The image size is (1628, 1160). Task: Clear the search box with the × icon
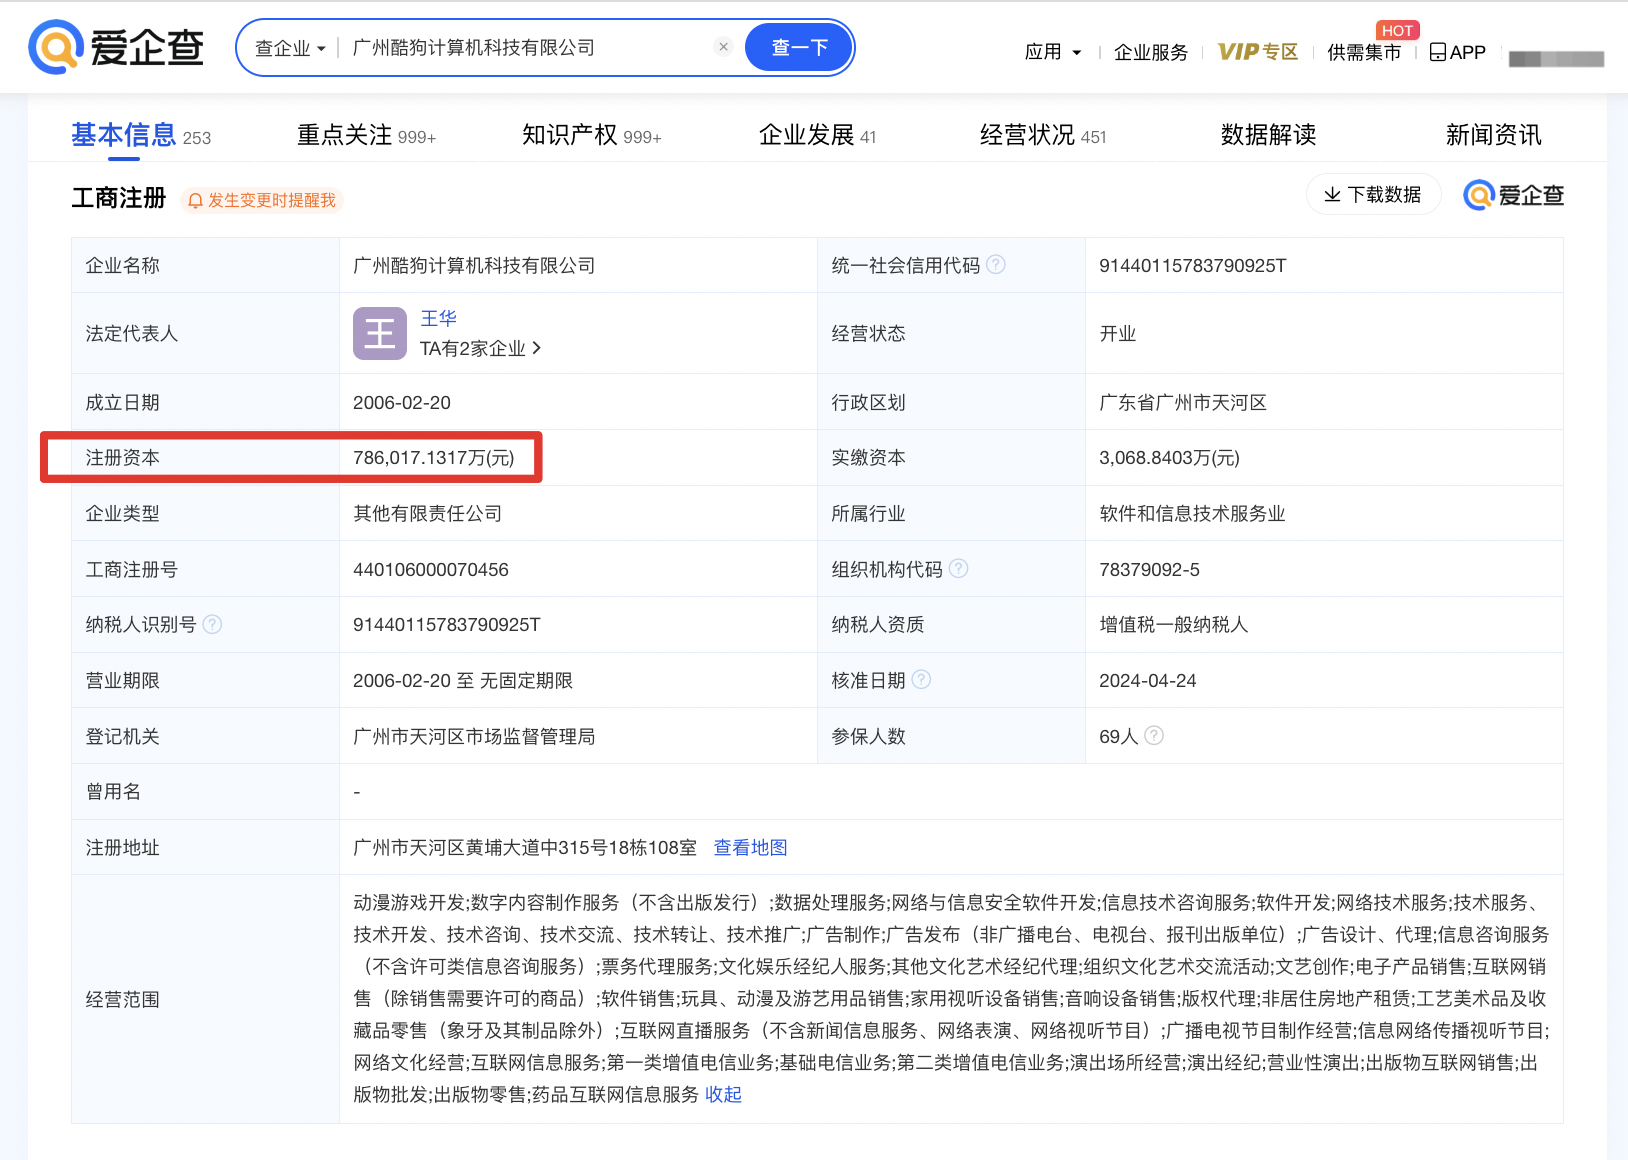click(723, 46)
